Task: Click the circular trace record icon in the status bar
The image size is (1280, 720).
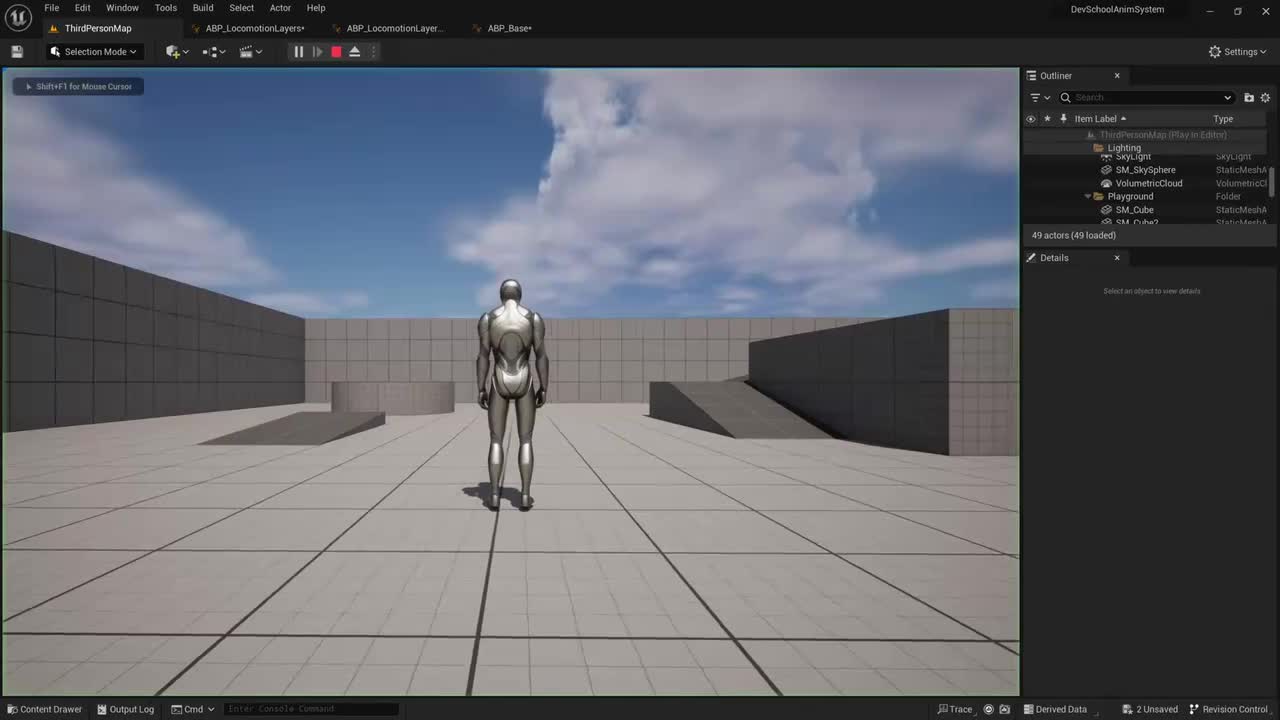Action: [x=989, y=710]
